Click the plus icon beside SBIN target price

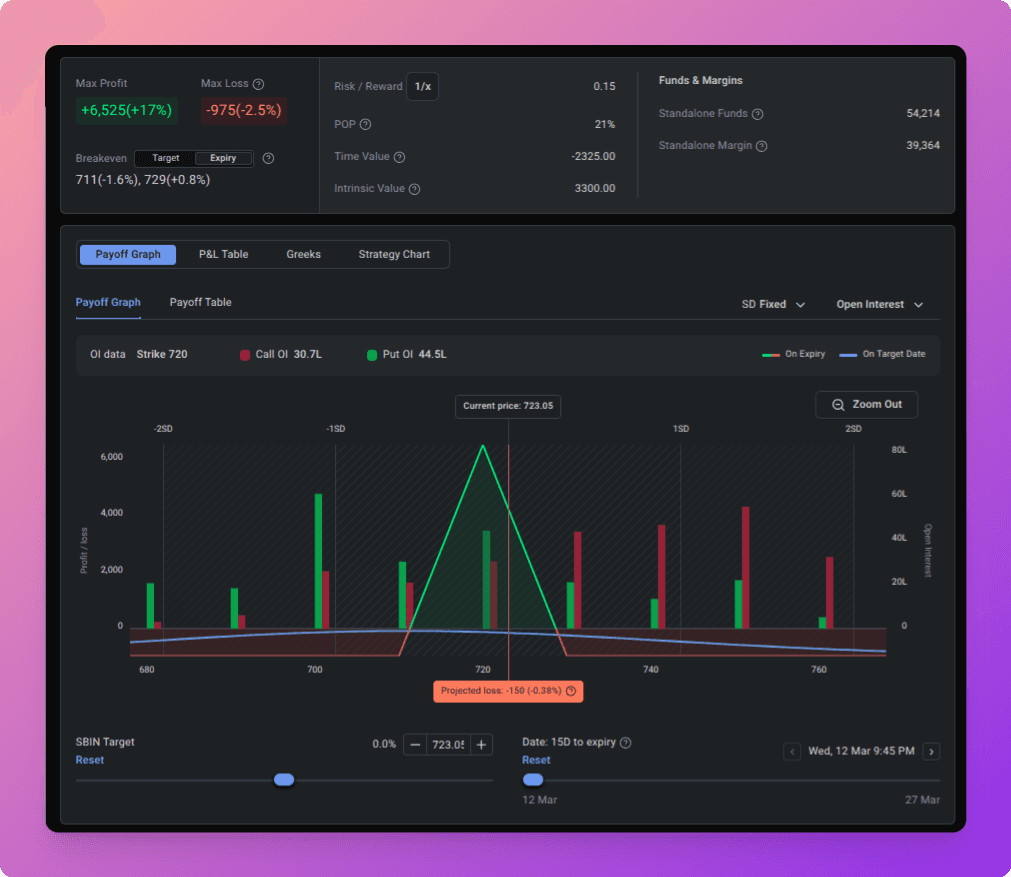[482, 745]
